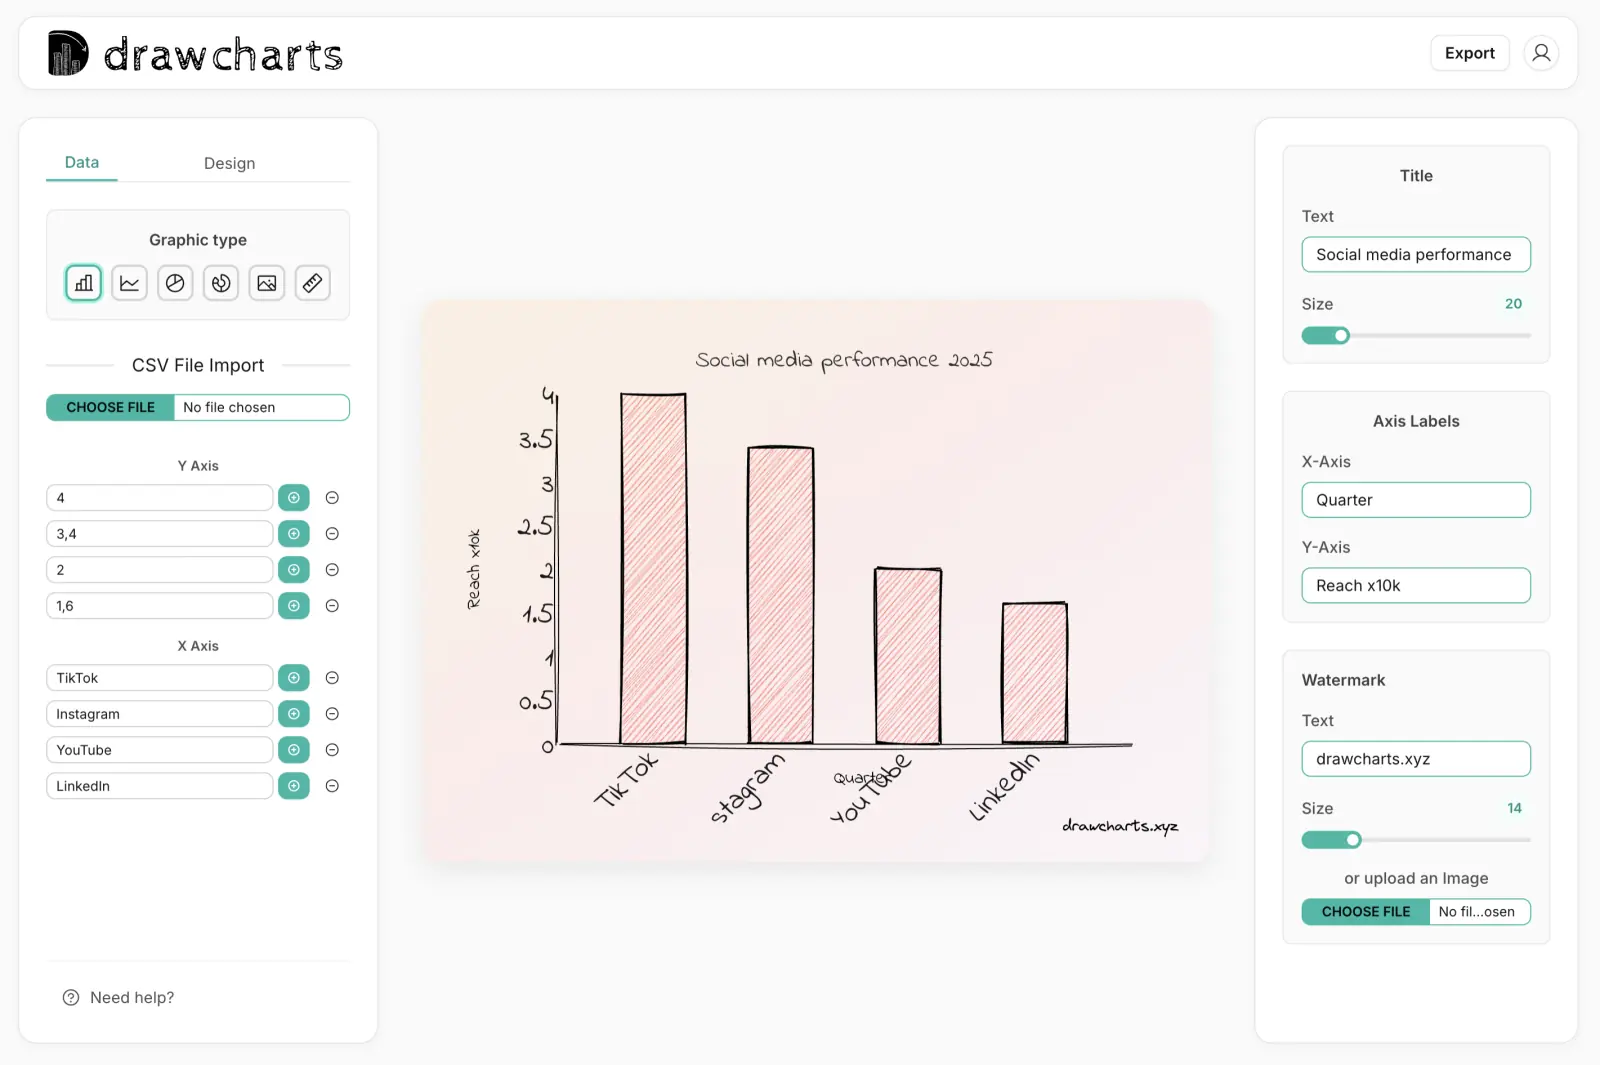
Task: Switch to the Design tab
Action: click(229, 162)
